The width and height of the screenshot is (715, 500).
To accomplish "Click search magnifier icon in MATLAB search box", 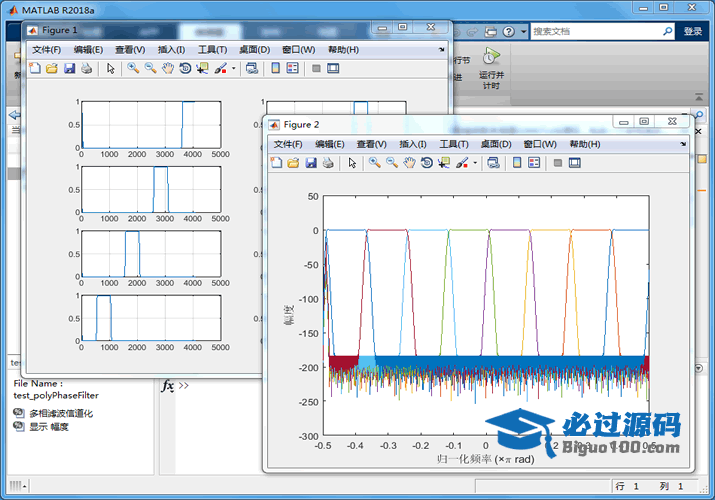I will click(x=668, y=31).
